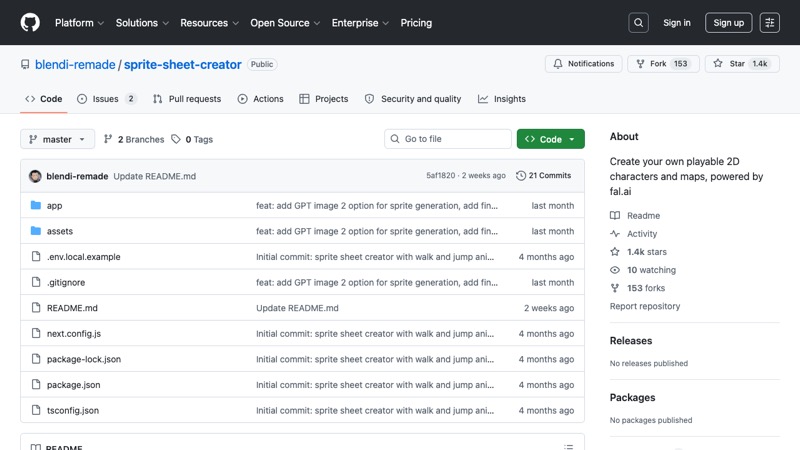This screenshot has width=800, height=450.
Task: Click the file icon beside package-lock.json
Action: (x=36, y=359)
